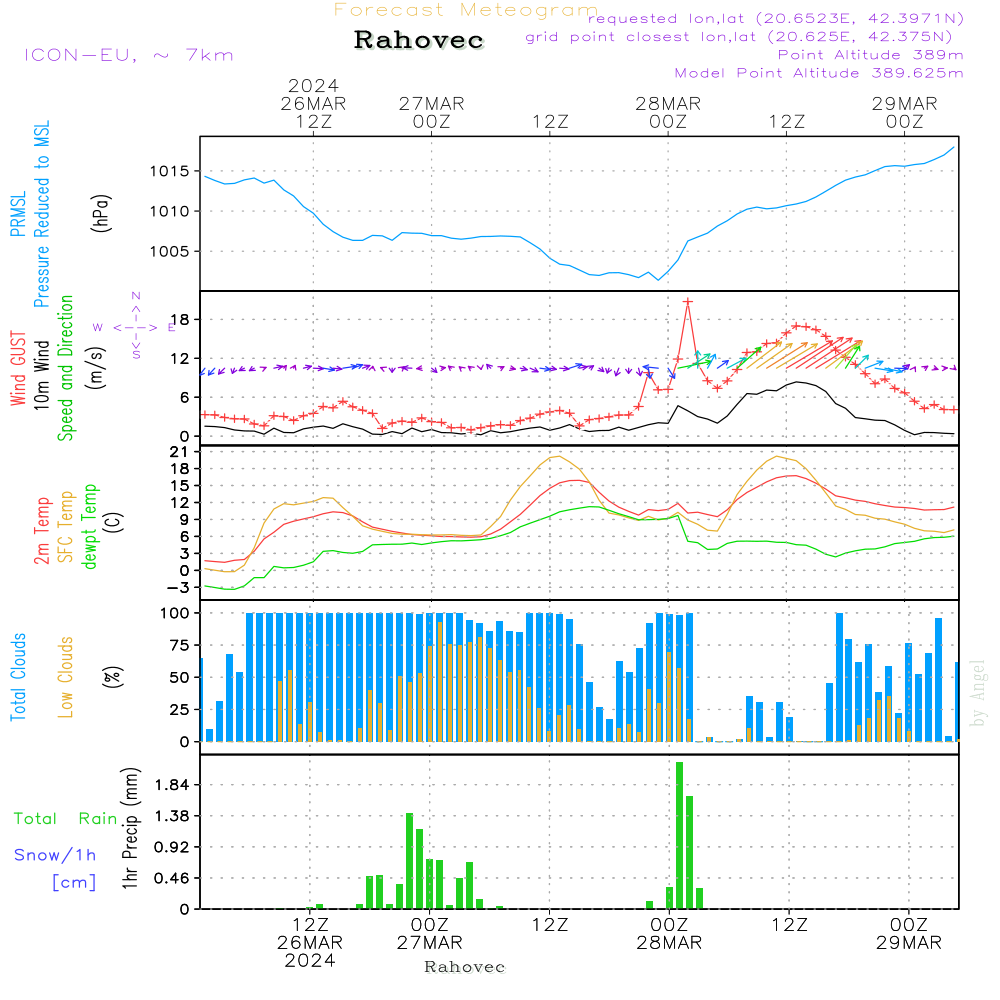Click the 75 tick on cloud axis
Screen dimensions: 1000x1000
[x=179, y=645]
